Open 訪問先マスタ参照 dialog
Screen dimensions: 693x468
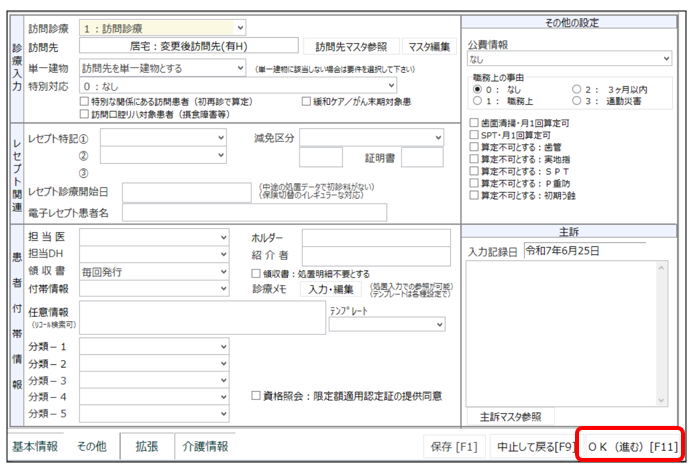pos(351,47)
